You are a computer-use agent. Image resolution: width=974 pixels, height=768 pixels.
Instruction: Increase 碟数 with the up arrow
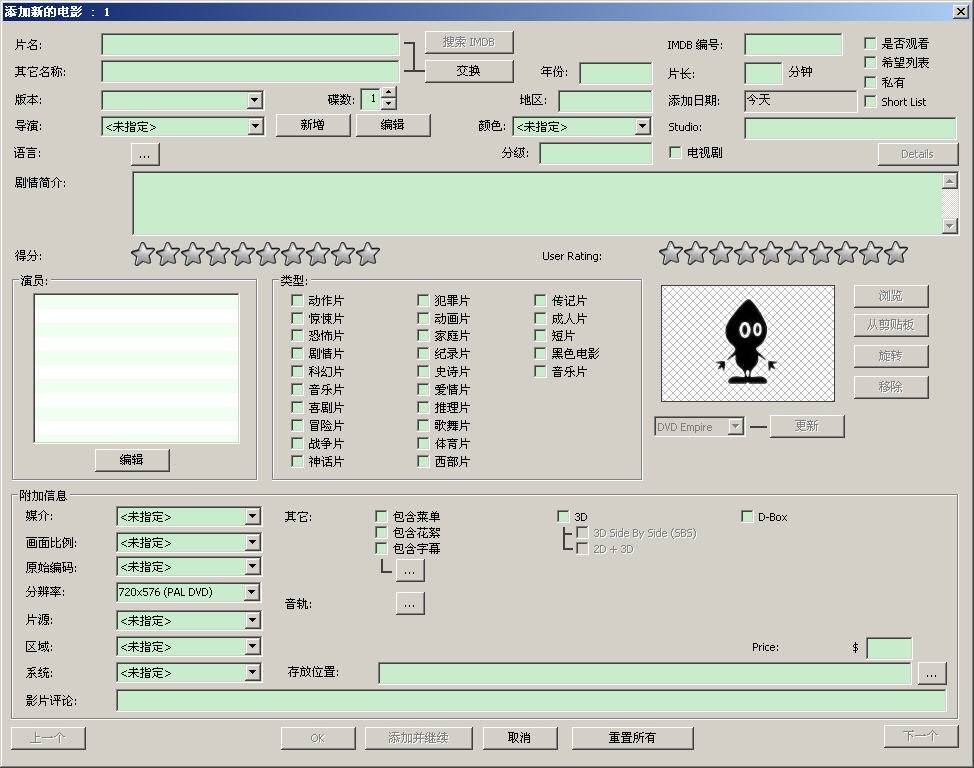[389, 93]
